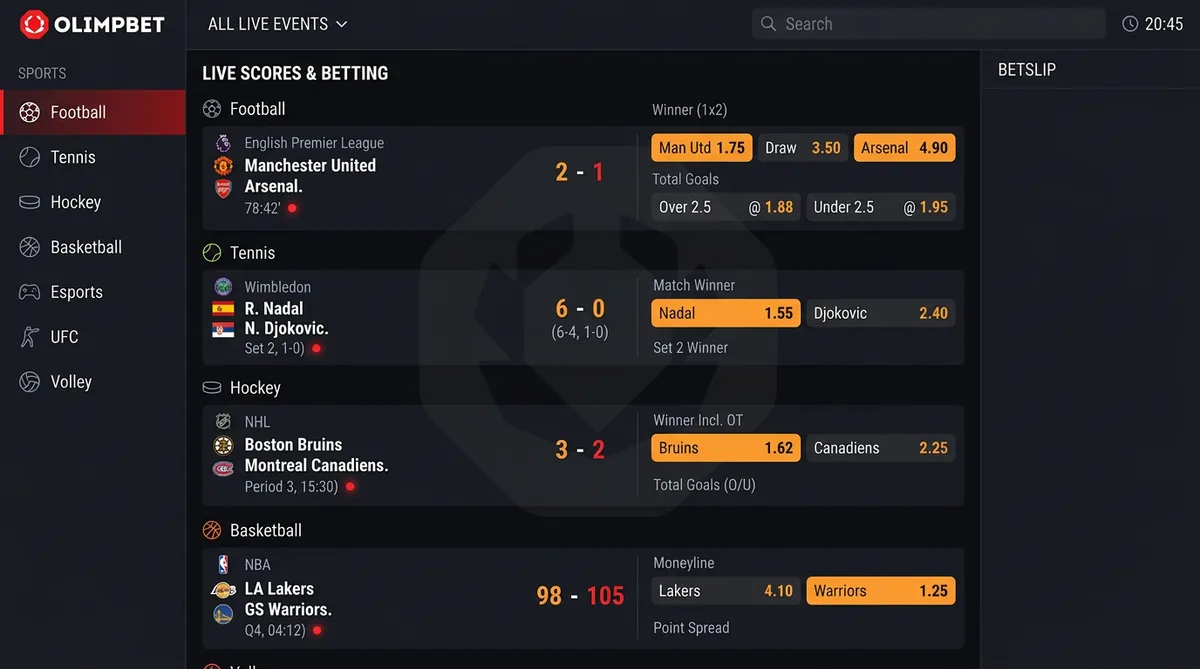This screenshot has height=669, width=1200.
Task: Select Over 2.5 goals at 1.88
Action: coord(725,207)
